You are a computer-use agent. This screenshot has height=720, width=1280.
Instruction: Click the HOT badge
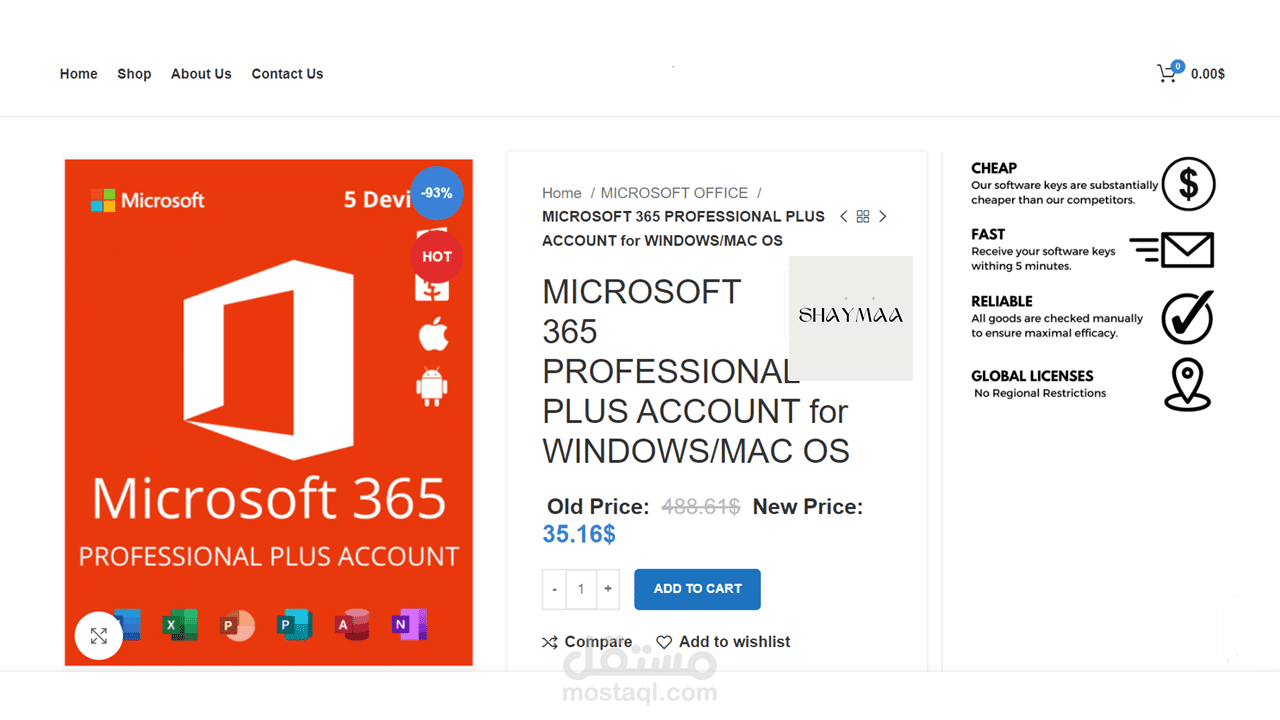[437, 257]
